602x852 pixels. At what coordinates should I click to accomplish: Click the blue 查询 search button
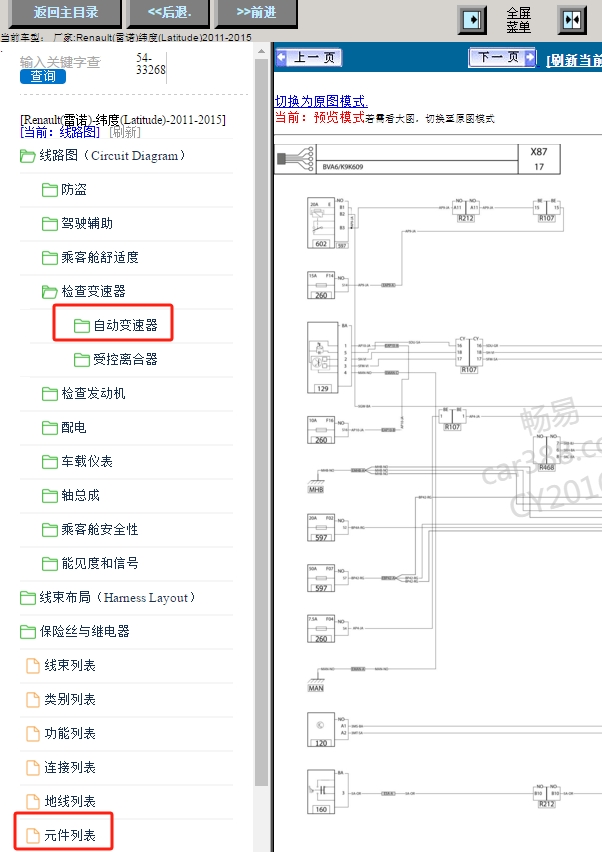point(43,77)
